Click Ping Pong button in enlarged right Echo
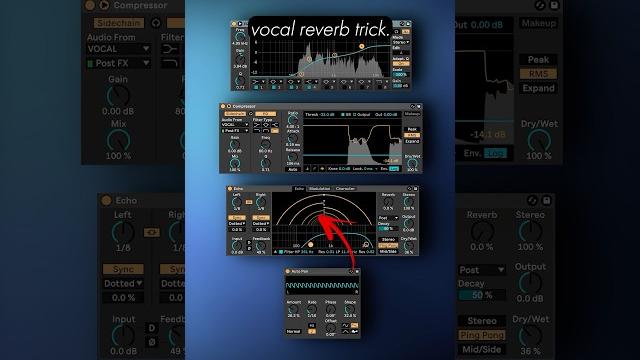The width and height of the screenshot is (640, 360). tap(482, 335)
